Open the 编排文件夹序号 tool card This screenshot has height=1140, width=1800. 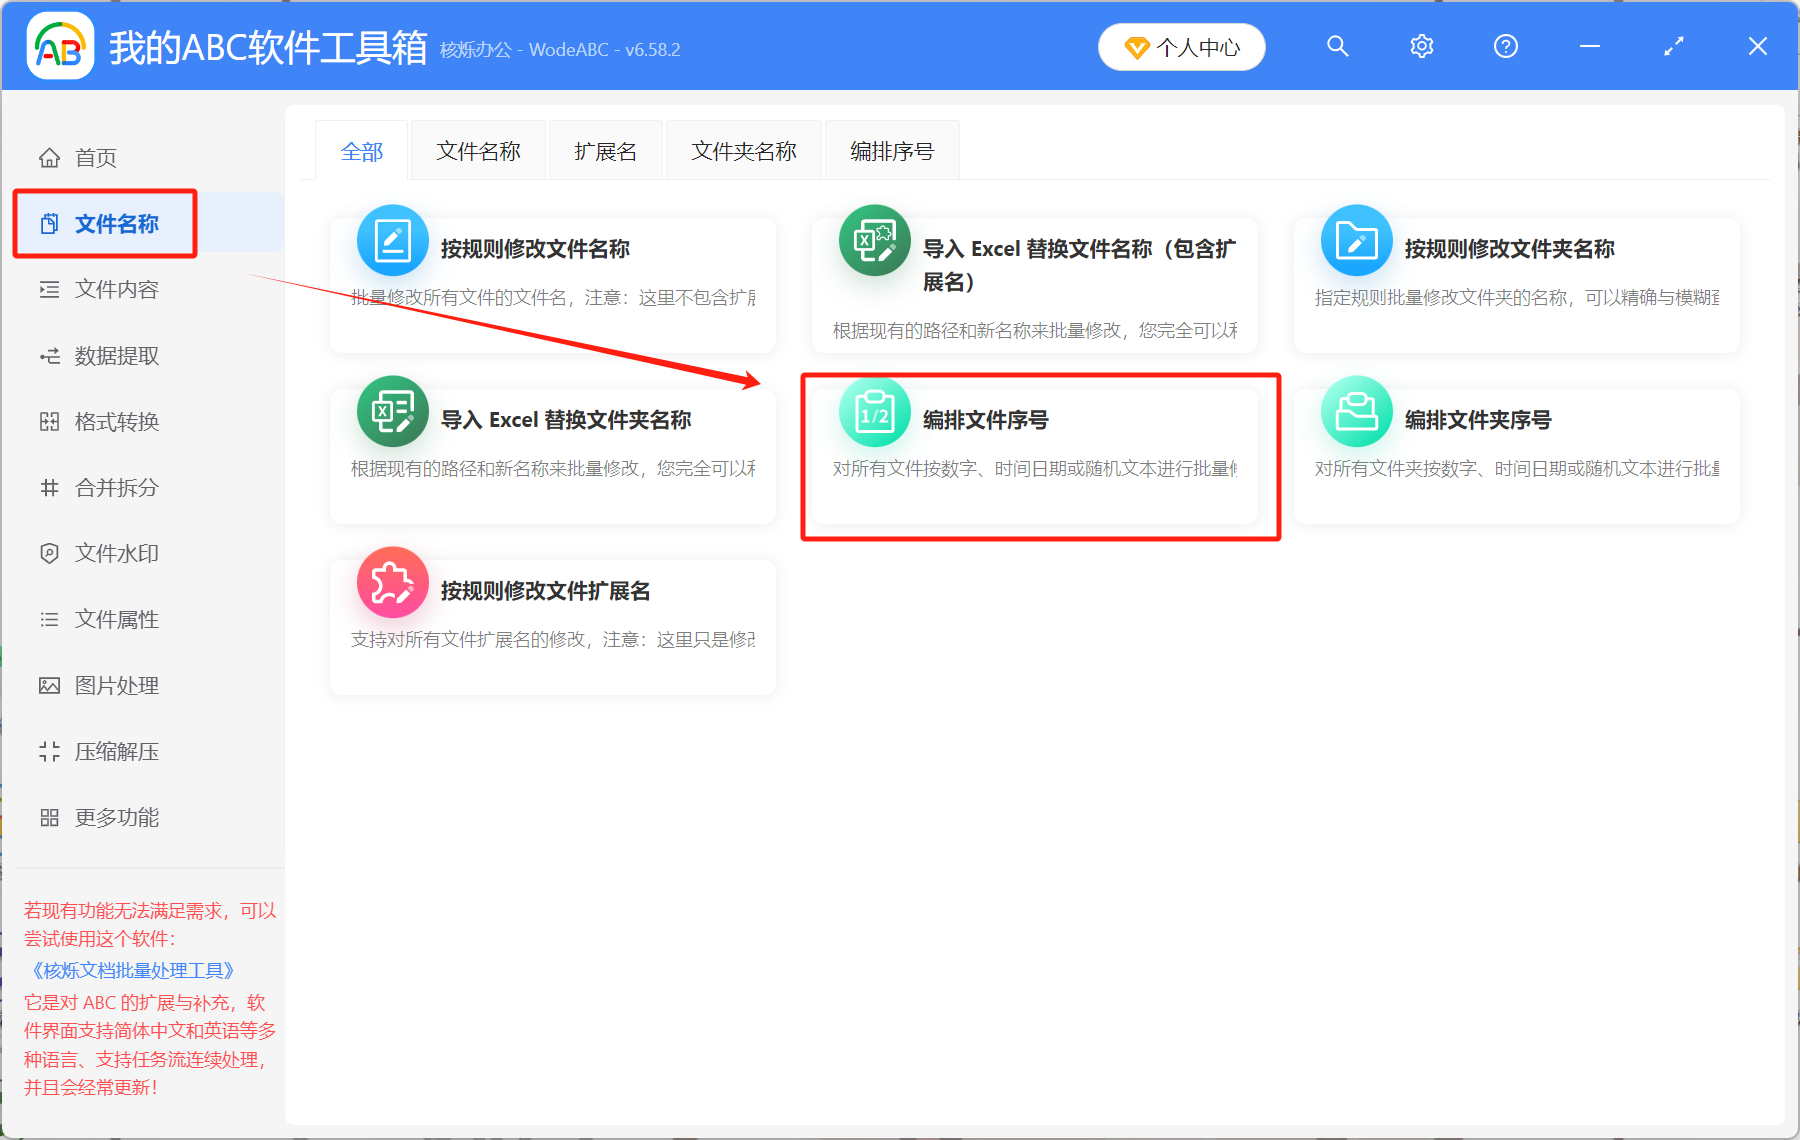(1516, 456)
